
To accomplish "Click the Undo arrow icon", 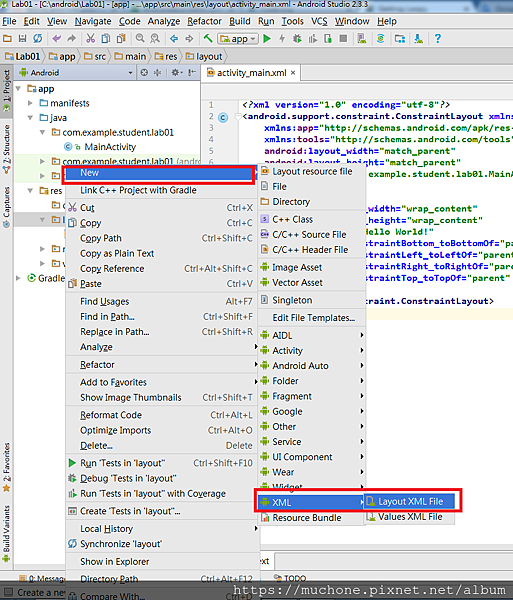I will point(57,39).
